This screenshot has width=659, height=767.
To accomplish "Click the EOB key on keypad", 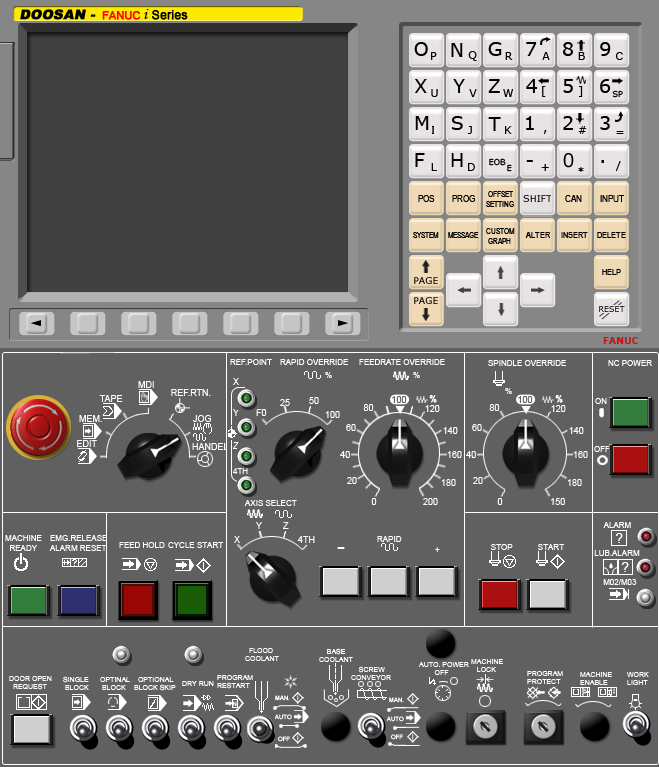I will point(500,161).
